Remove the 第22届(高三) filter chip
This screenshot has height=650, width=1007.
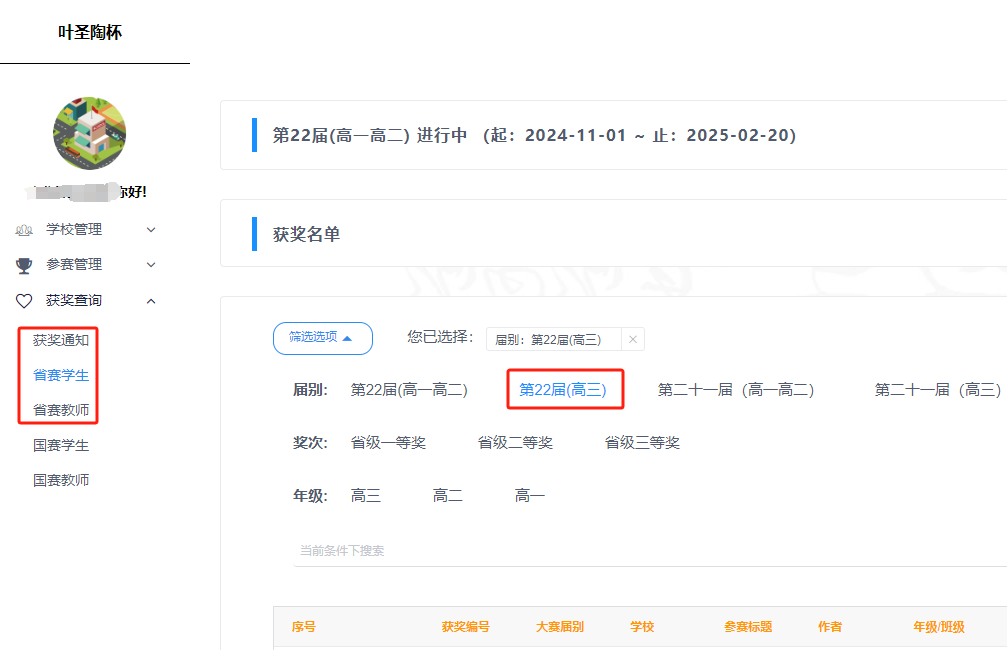[x=633, y=339]
